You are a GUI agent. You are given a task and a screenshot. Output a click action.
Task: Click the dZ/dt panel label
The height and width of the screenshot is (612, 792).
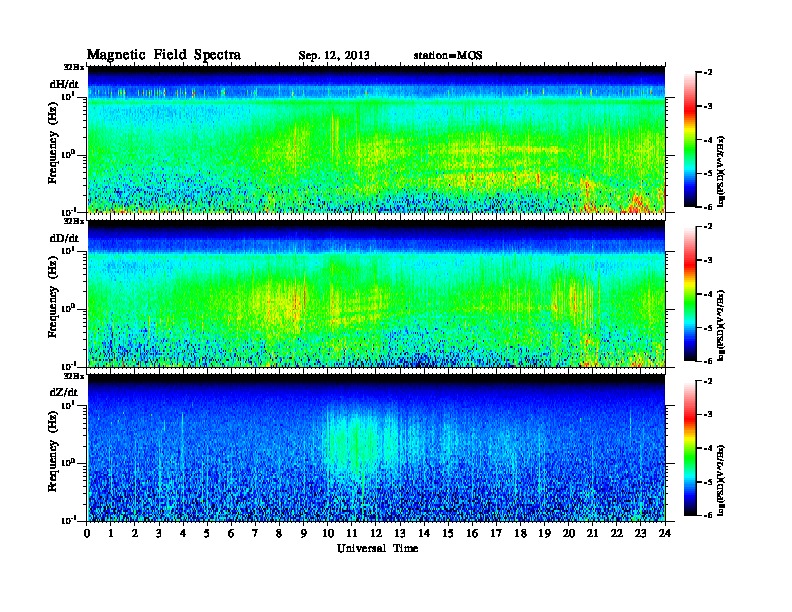point(64,392)
